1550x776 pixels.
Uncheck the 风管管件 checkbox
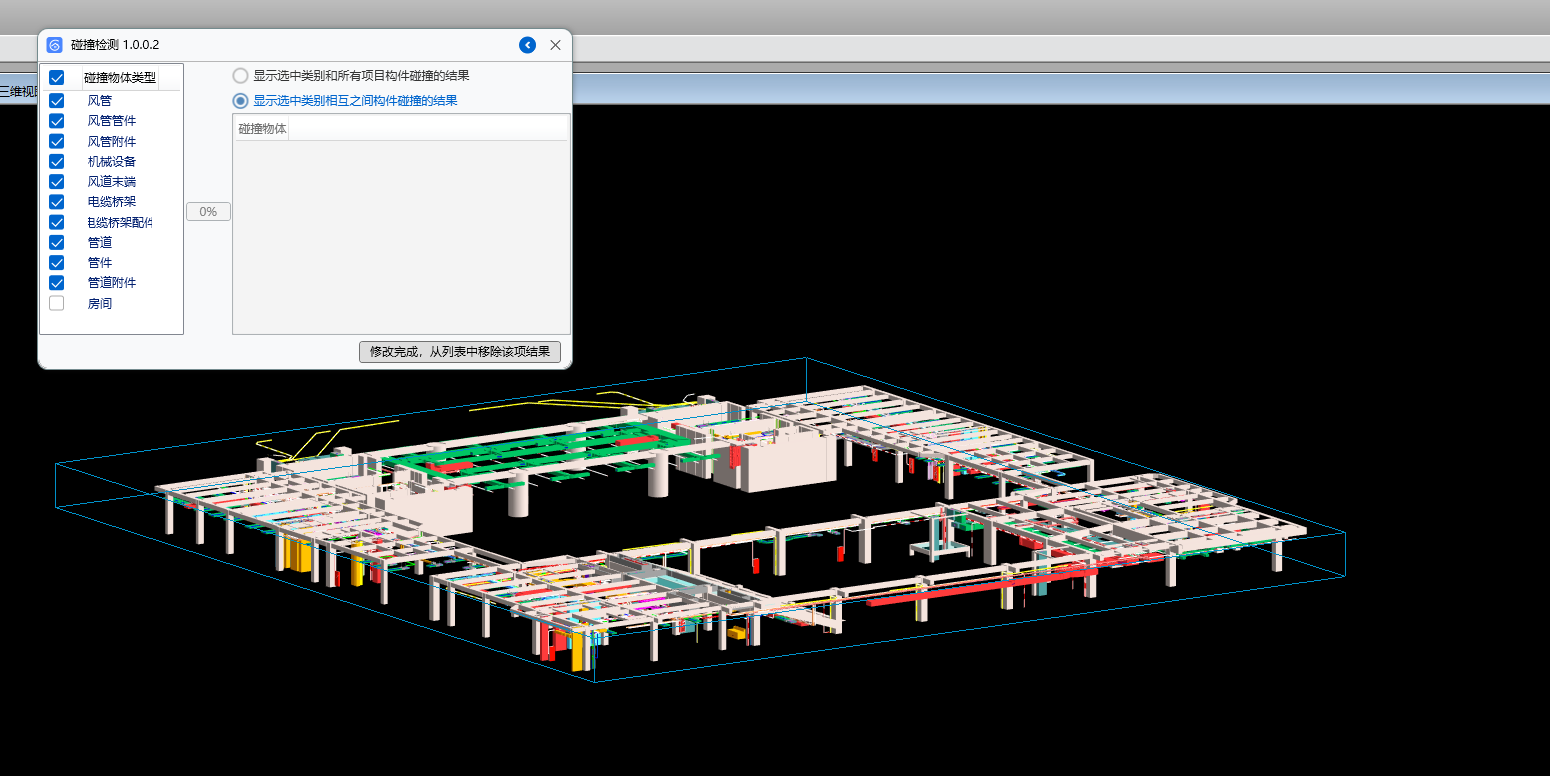pyautogui.click(x=57, y=121)
